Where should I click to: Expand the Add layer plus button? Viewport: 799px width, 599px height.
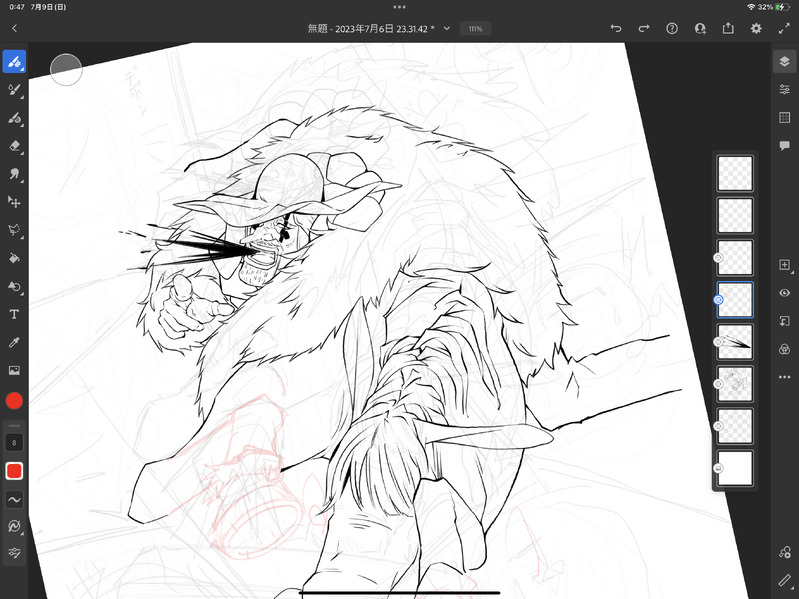(785, 265)
